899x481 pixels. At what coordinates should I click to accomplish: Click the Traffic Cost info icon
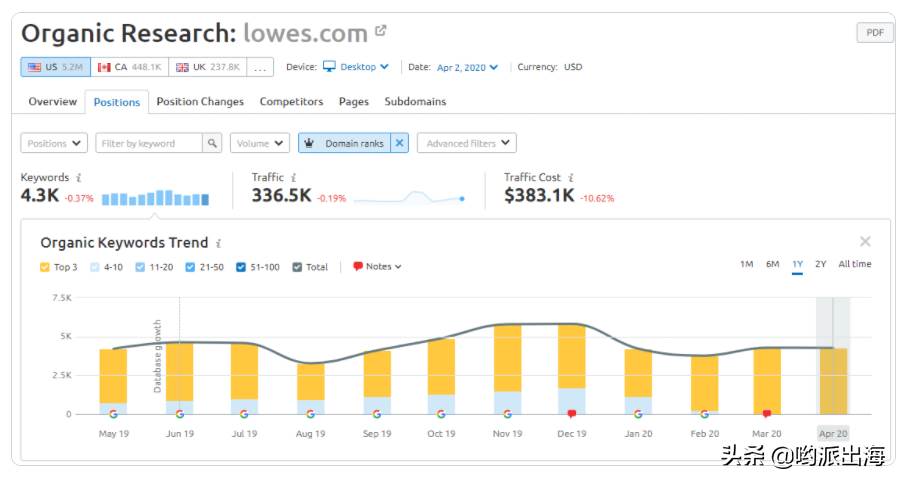point(570,178)
